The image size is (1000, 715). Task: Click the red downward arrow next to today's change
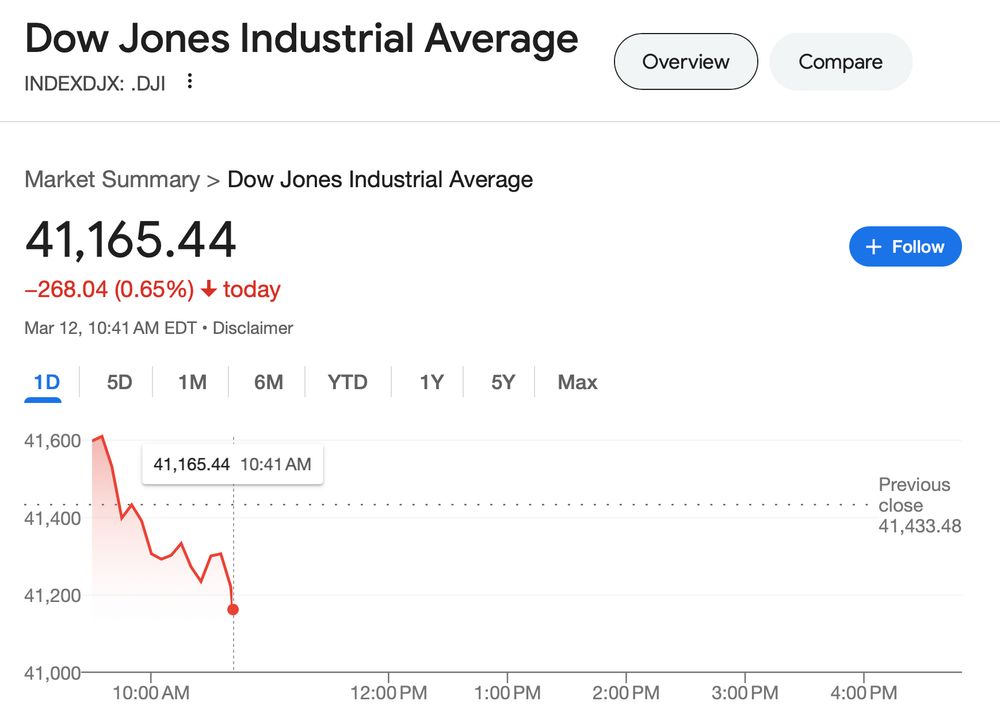(x=211, y=289)
